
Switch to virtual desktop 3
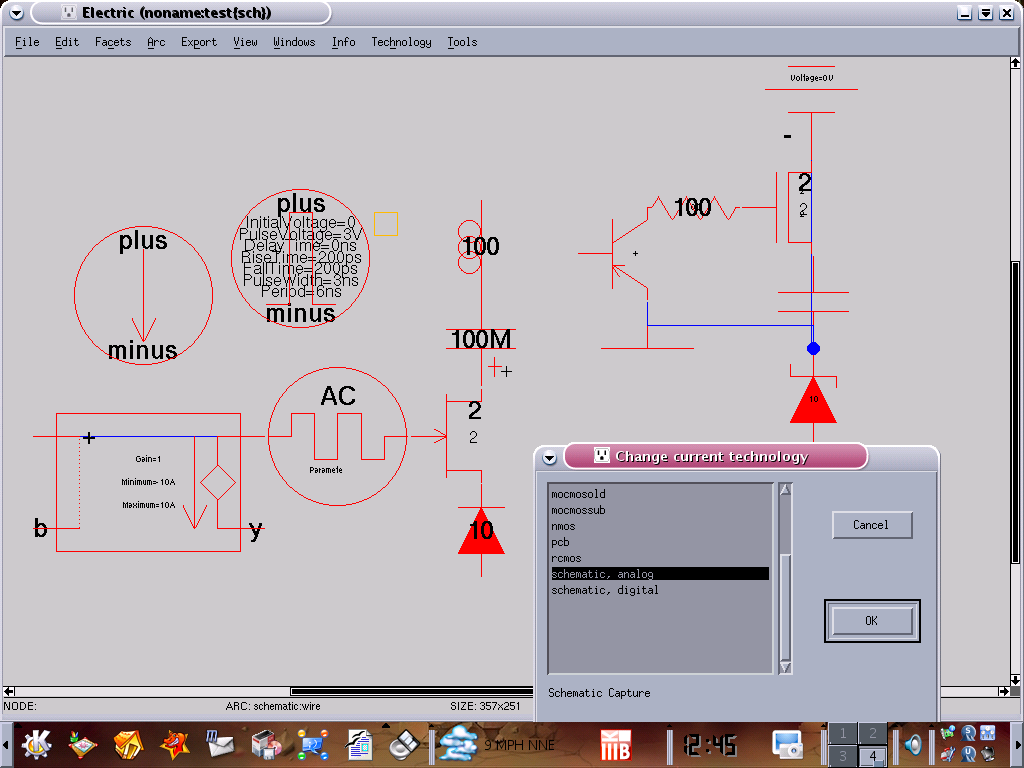[843, 756]
